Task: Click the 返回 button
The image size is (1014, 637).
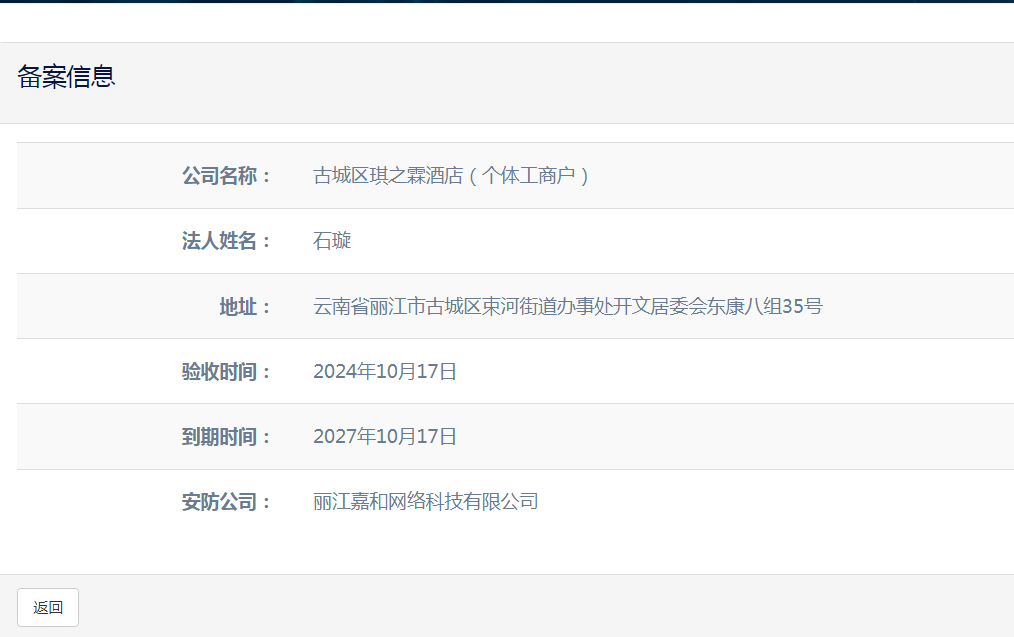Action: click(x=48, y=607)
